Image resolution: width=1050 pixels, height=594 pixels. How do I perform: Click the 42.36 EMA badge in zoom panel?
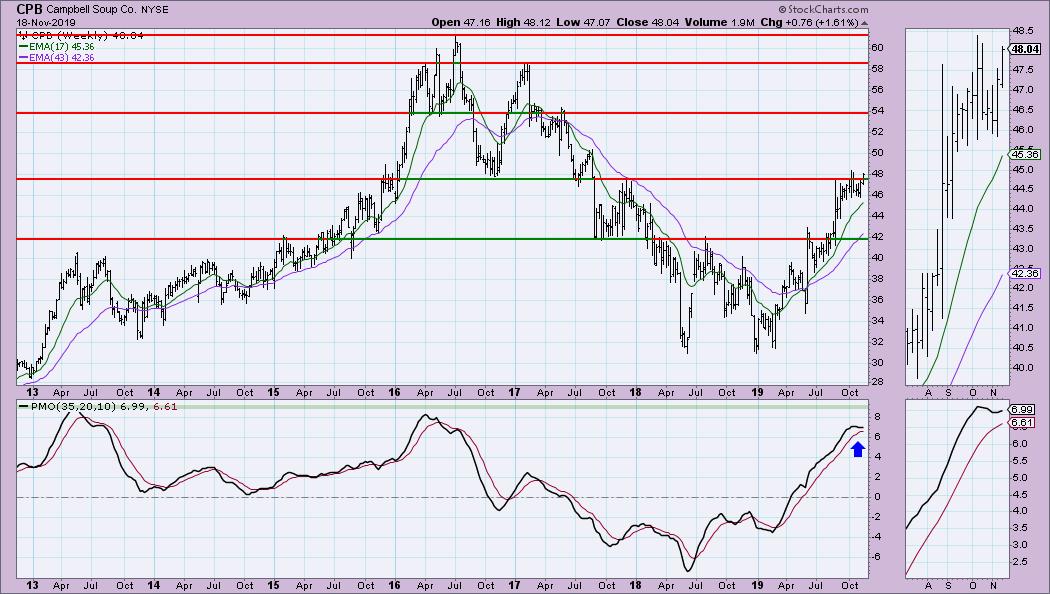(x=1025, y=273)
